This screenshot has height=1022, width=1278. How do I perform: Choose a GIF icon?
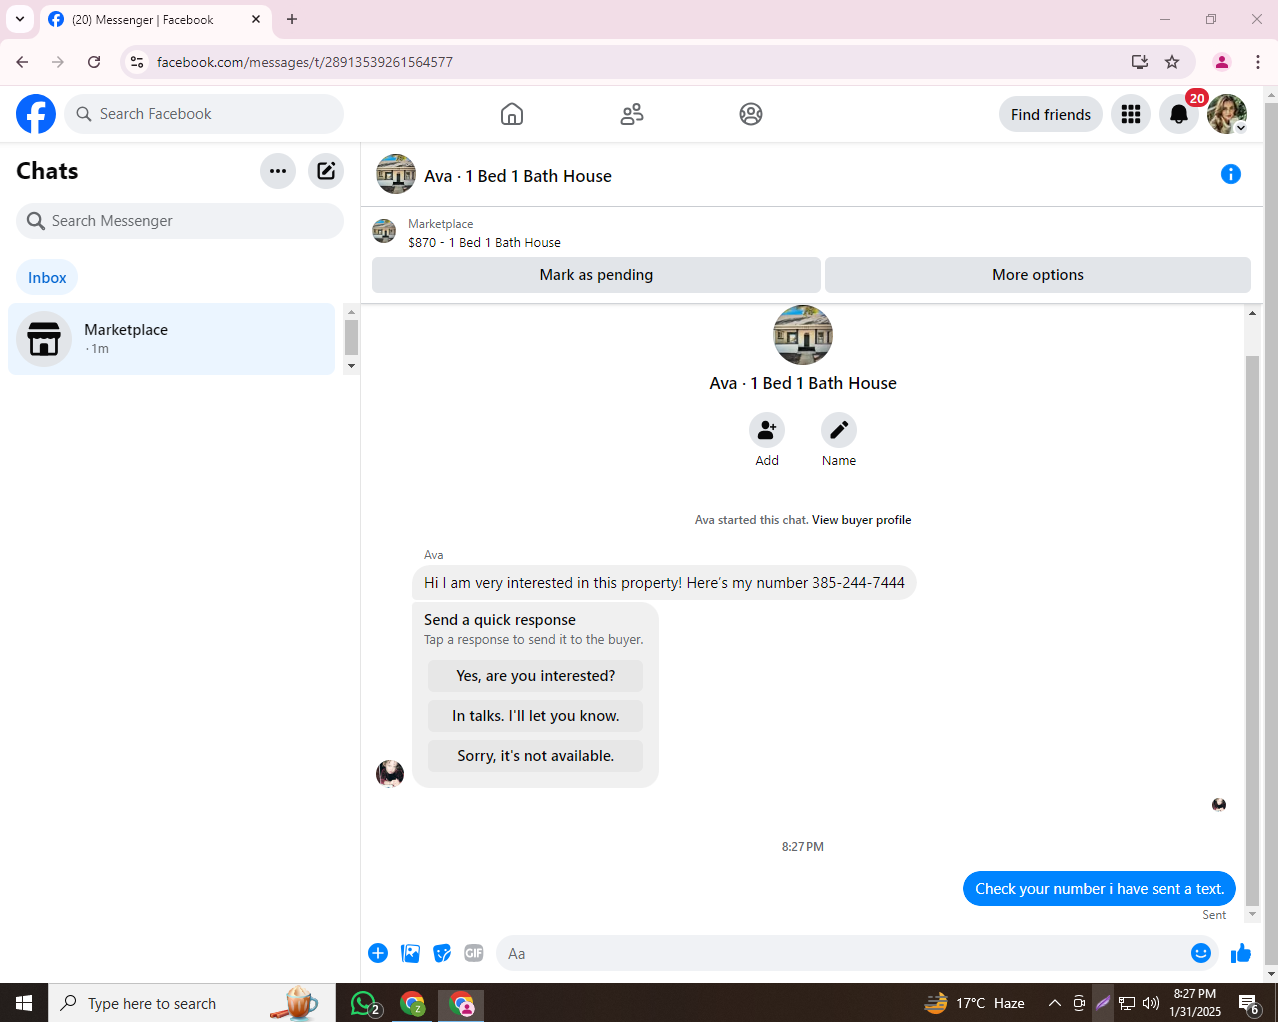click(474, 953)
